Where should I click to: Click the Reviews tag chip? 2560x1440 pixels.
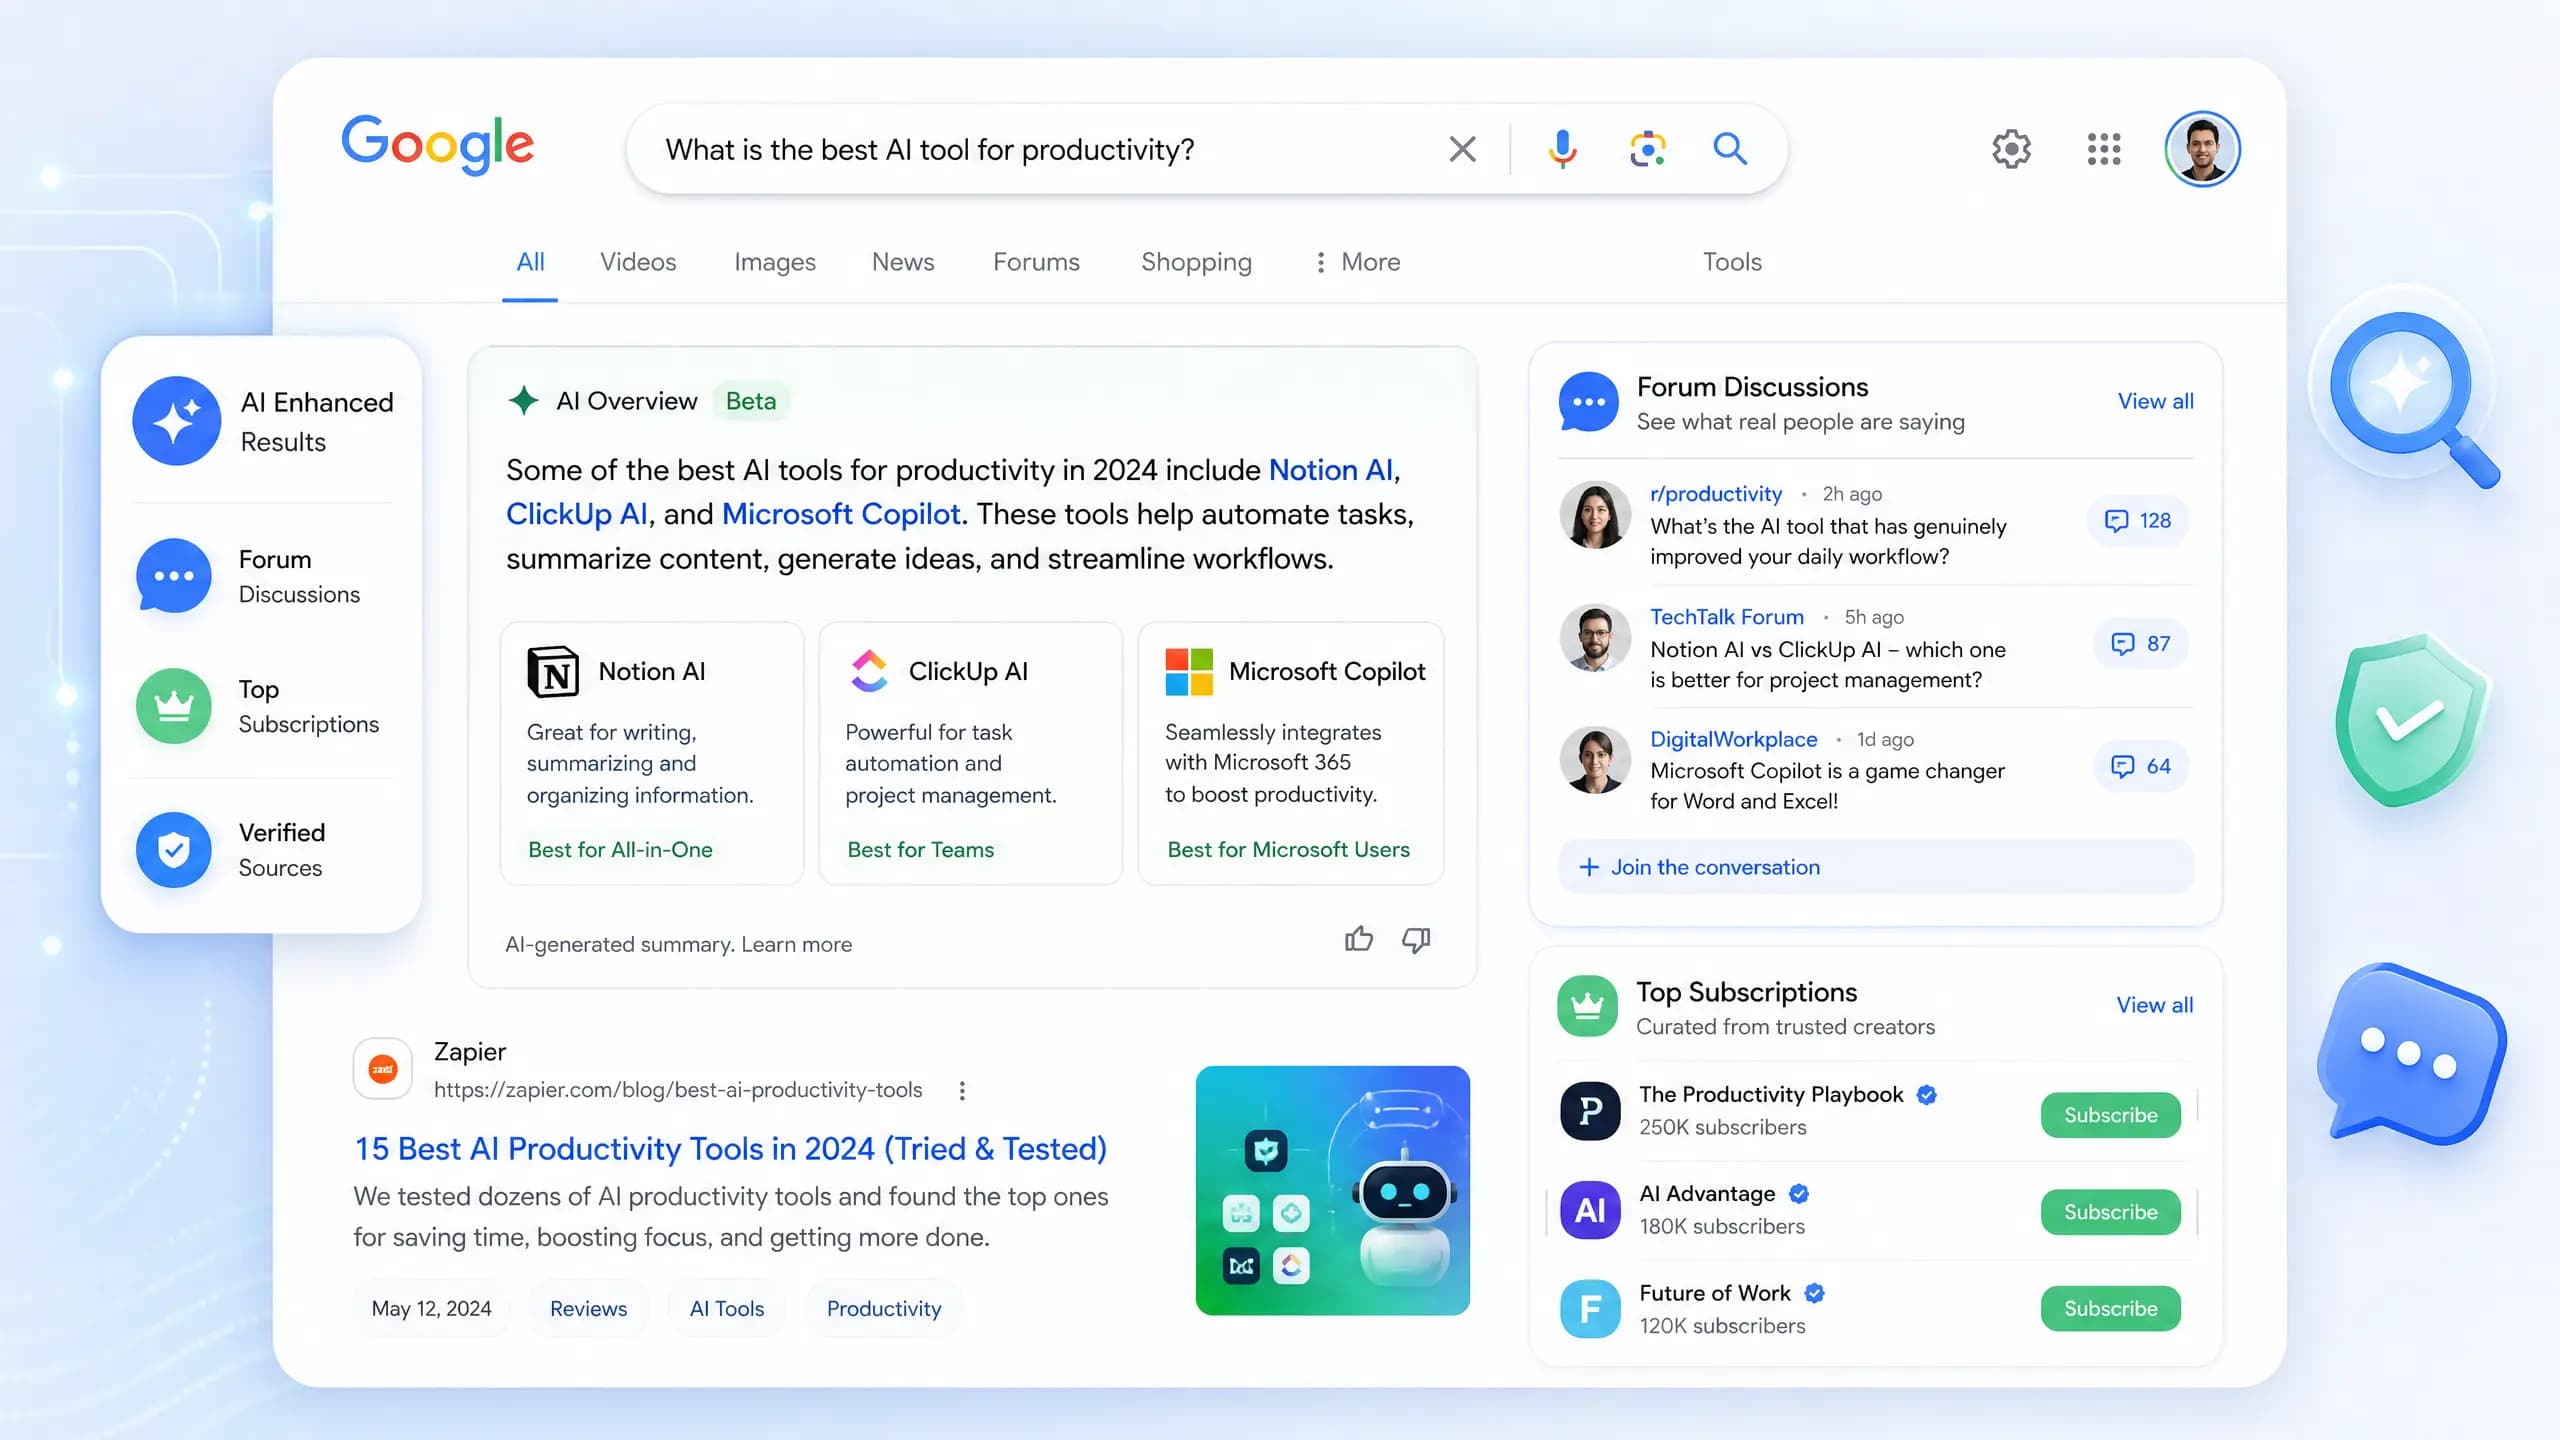click(588, 1309)
